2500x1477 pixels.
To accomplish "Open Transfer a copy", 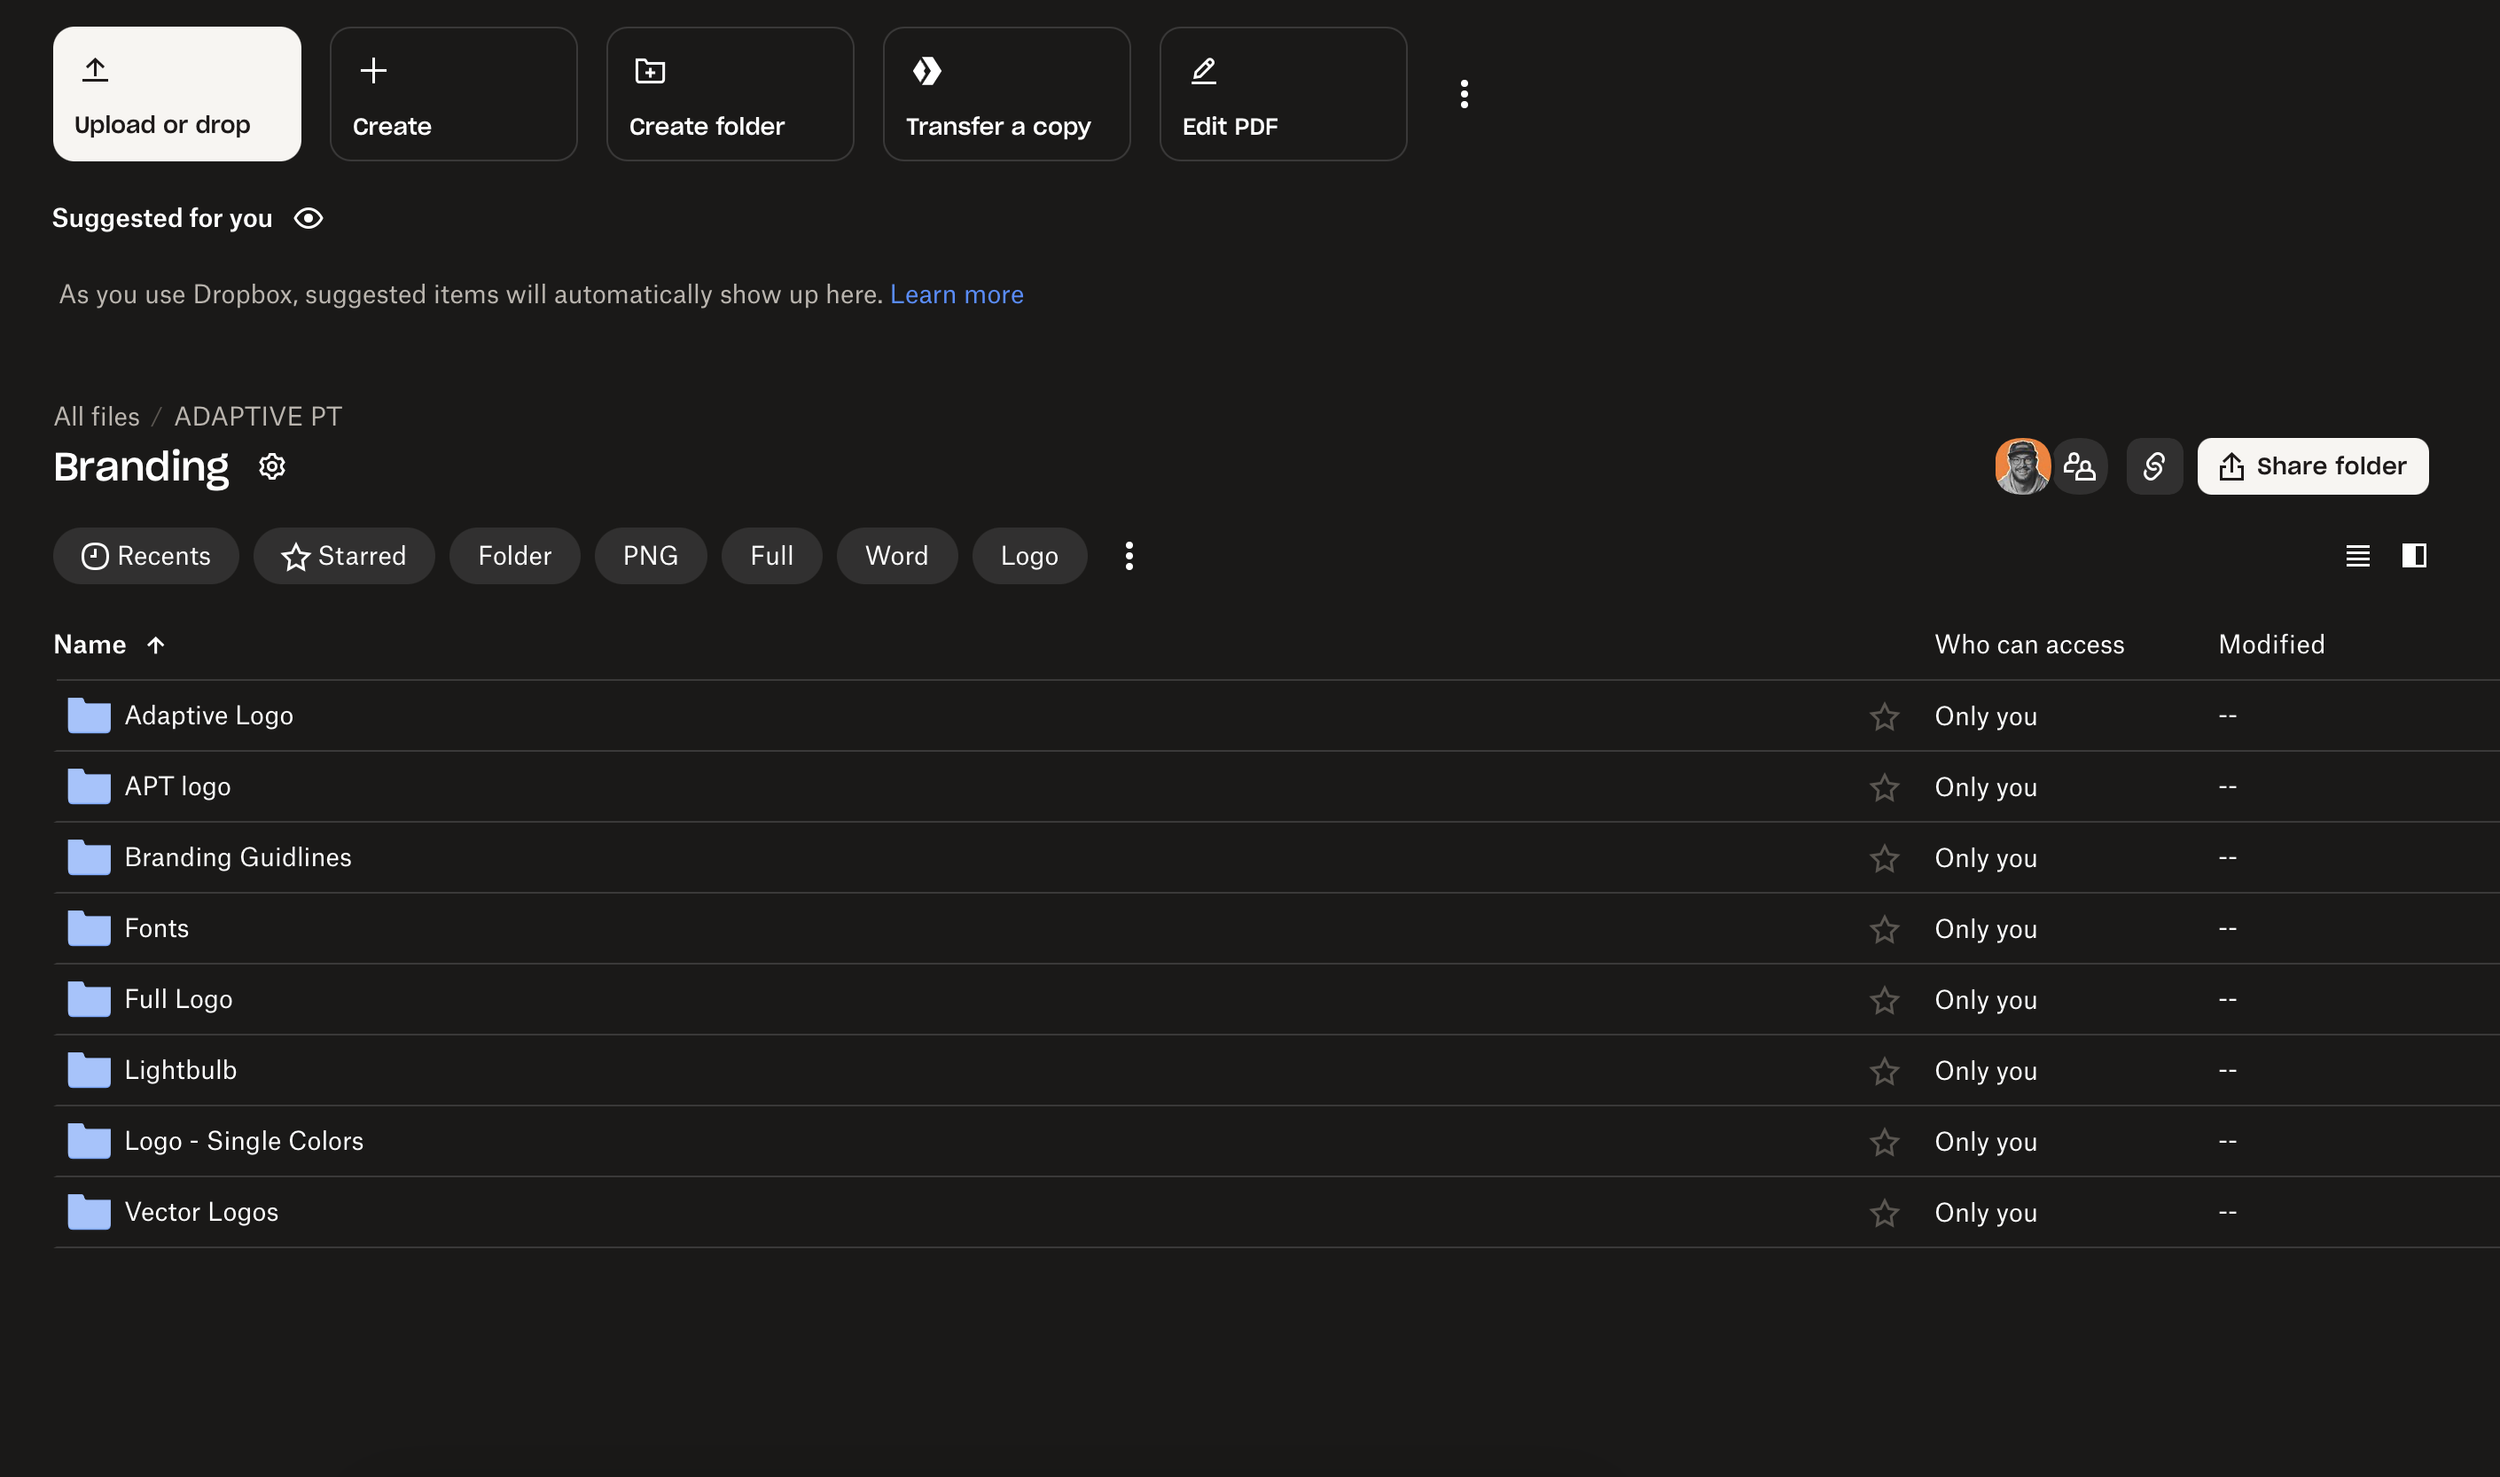I will point(1007,94).
